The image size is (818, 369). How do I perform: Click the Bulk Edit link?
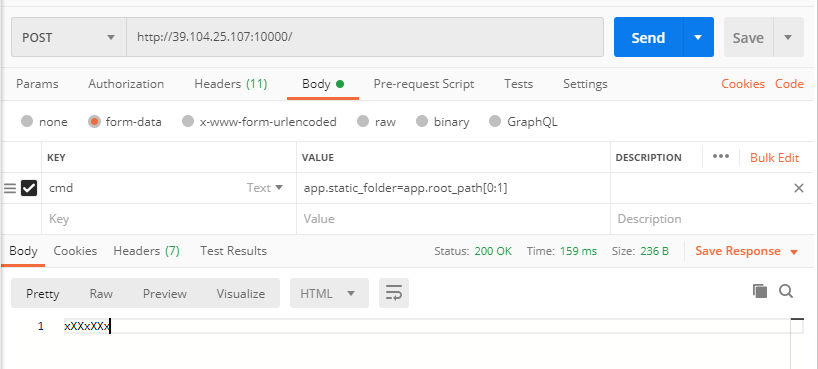pos(774,158)
